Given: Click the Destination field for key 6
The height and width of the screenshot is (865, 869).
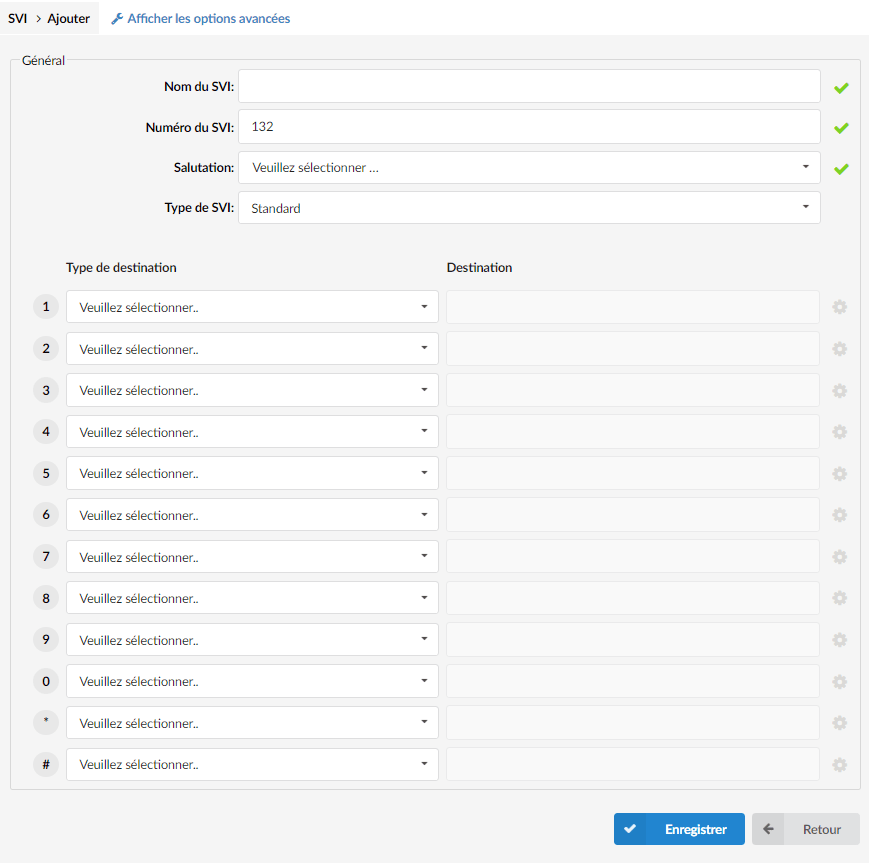Looking at the screenshot, I should tap(632, 515).
